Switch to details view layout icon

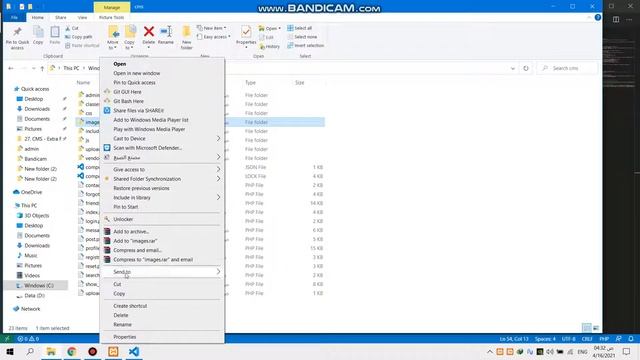click(x=587, y=328)
